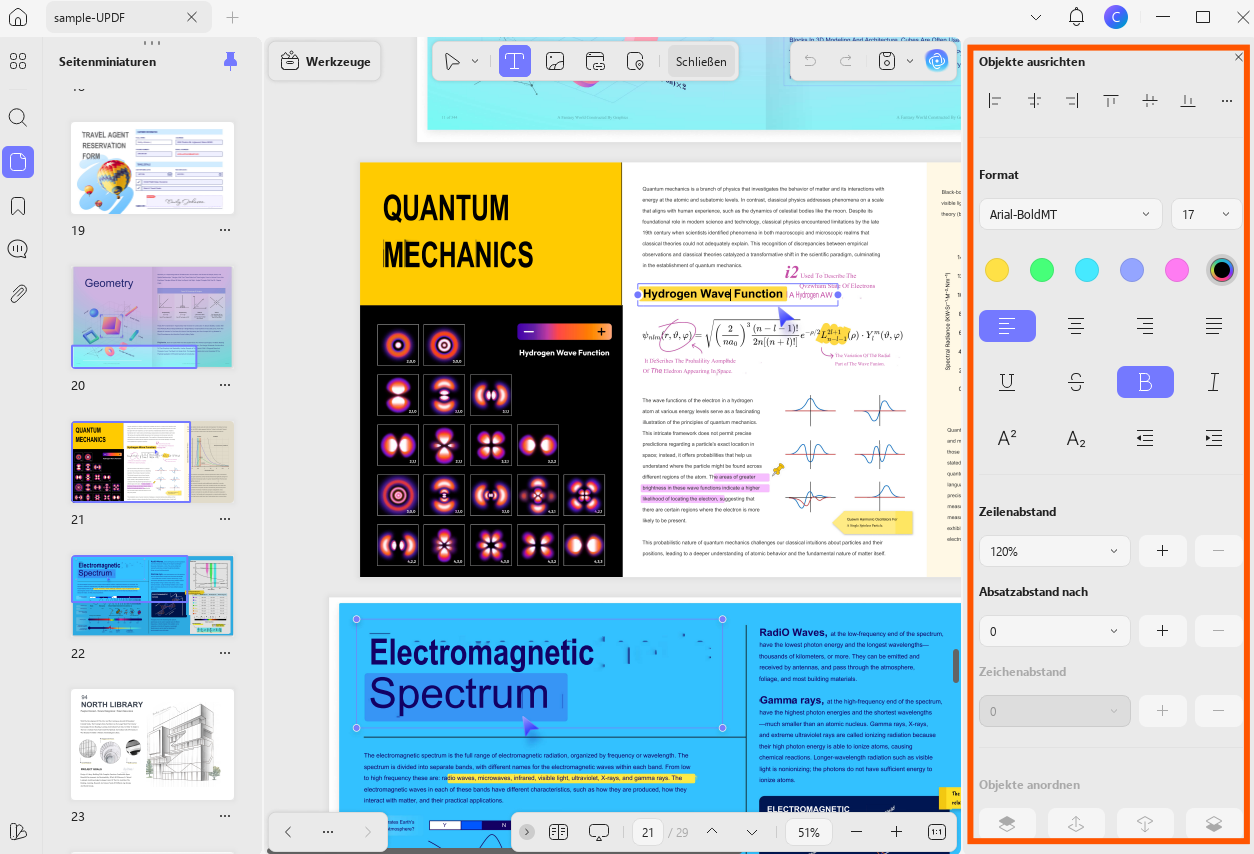
Task: Open the 120% Zeilenabstand dropdown
Action: coord(1054,551)
